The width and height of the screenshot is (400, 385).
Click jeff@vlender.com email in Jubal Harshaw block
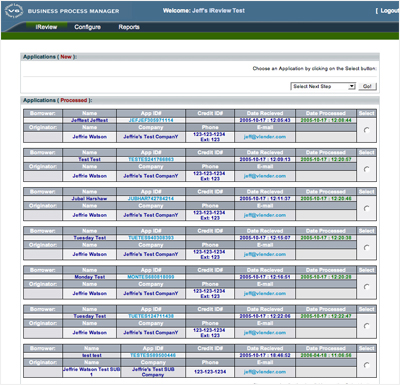265,215
